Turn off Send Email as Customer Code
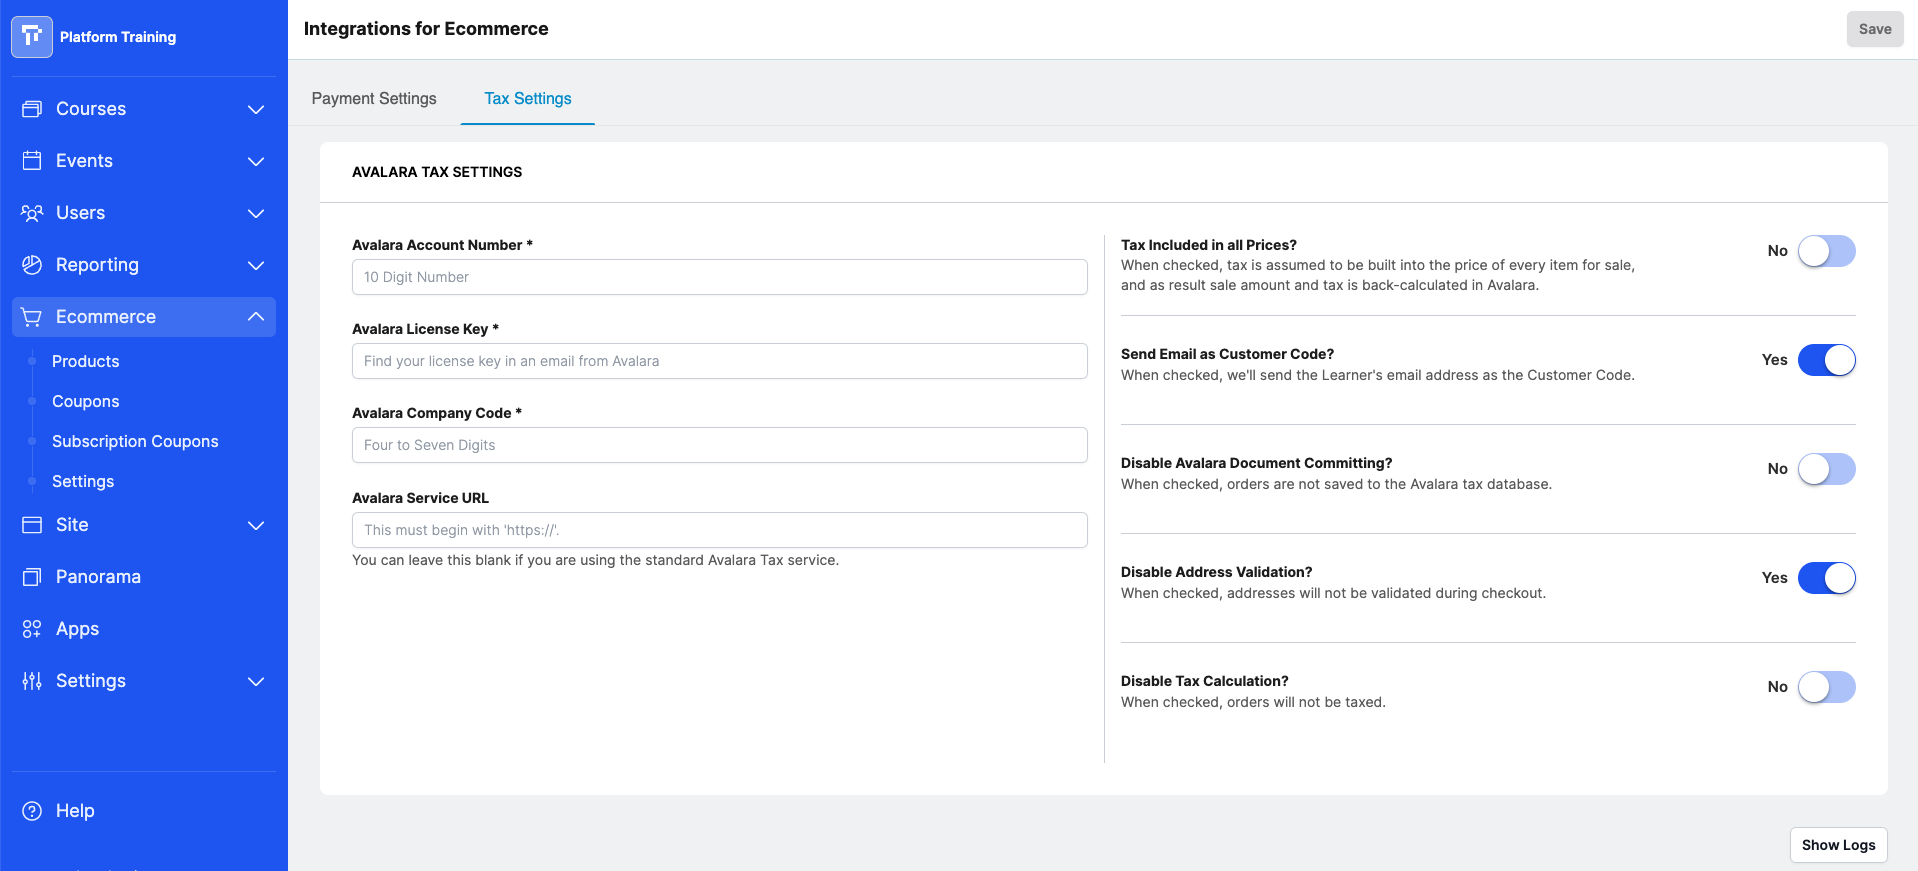Viewport: 1918px width, 871px height. pos(1826,360)
